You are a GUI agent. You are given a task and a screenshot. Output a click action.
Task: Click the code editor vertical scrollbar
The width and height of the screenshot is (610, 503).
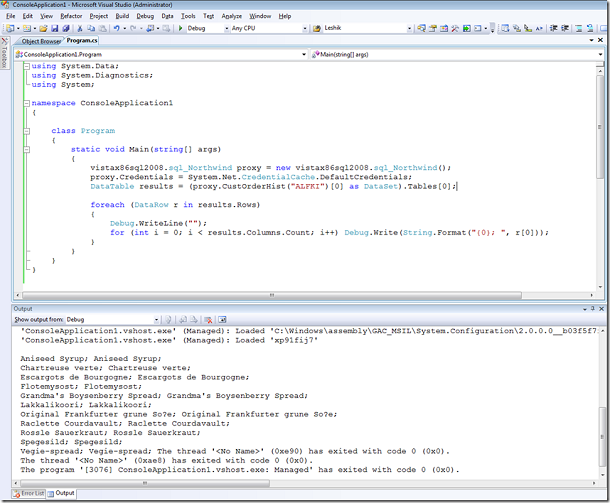coord(600,126)
